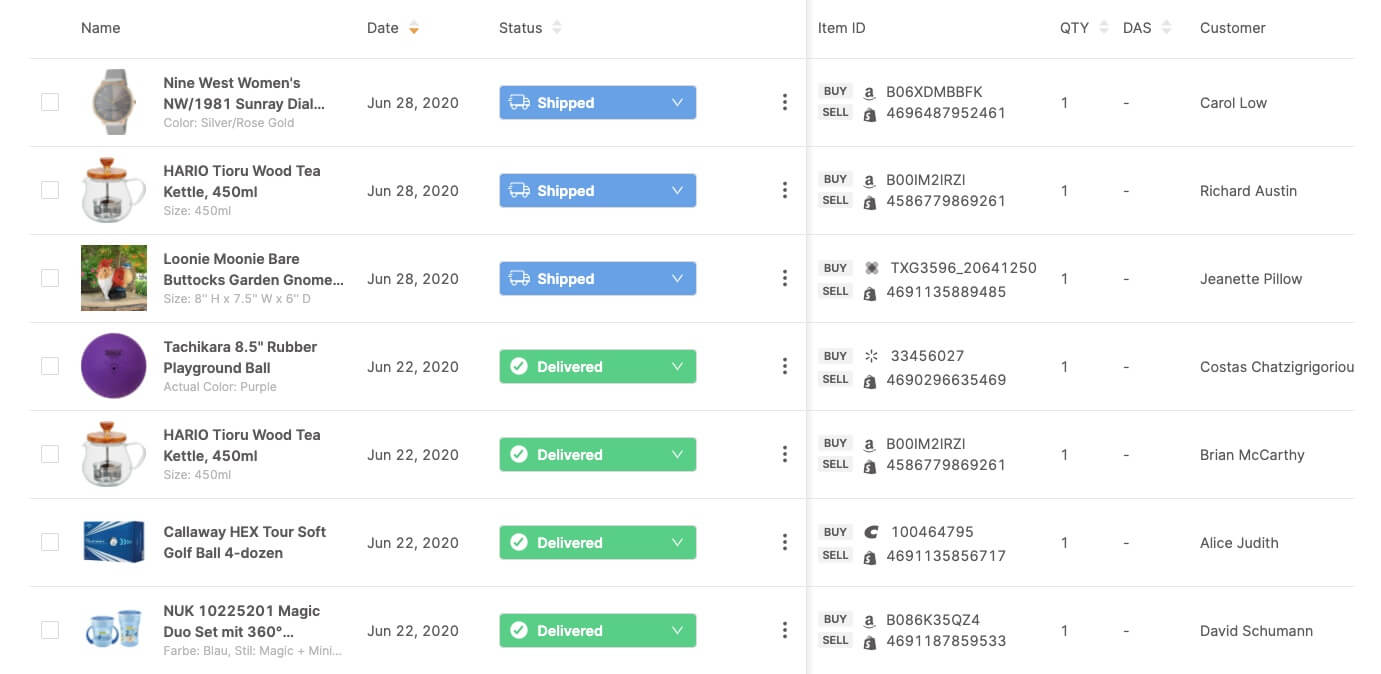Open Shipped status dropdown for Richard Austin's order
The width and height of the screenshot is (1381, 674).
point(598,190)
